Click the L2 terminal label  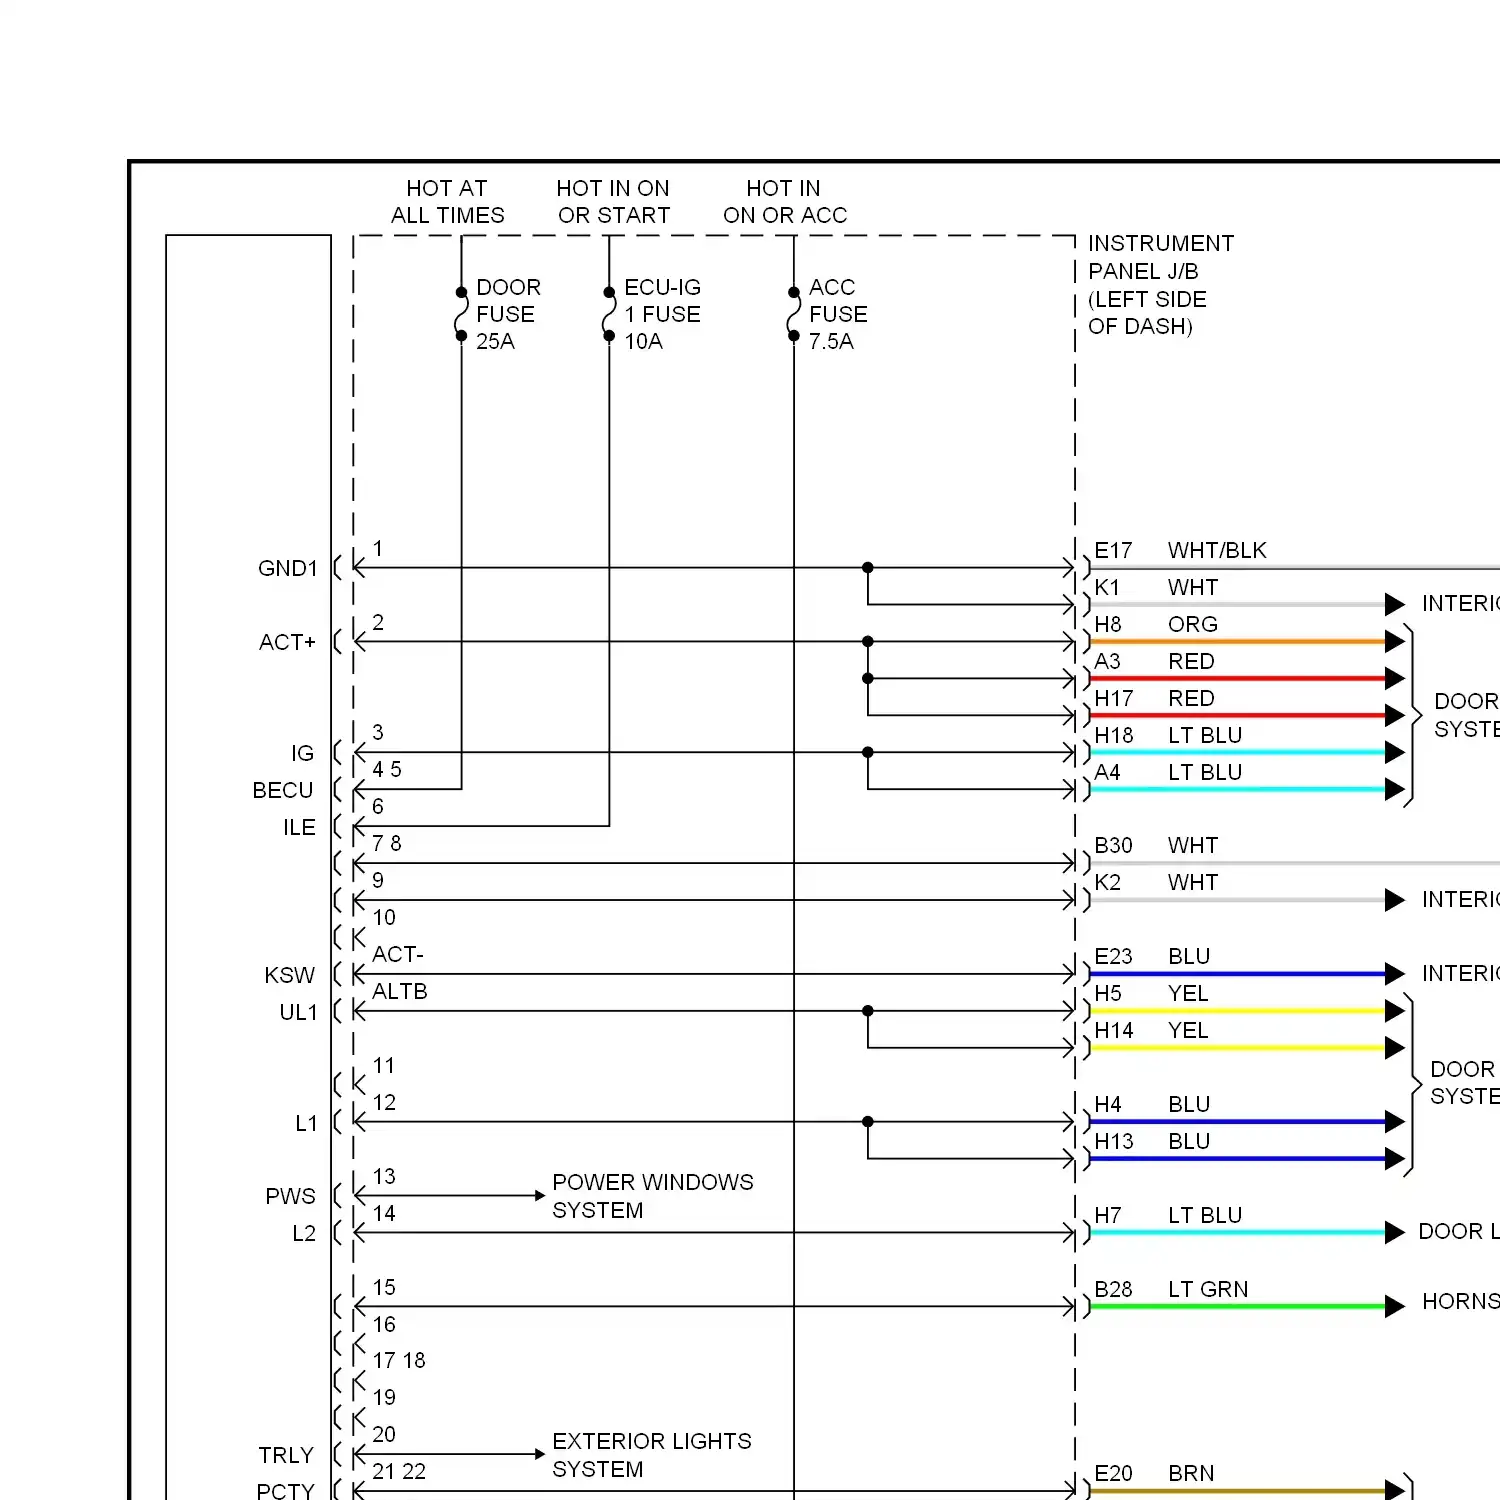click(x=304, y=1233)
